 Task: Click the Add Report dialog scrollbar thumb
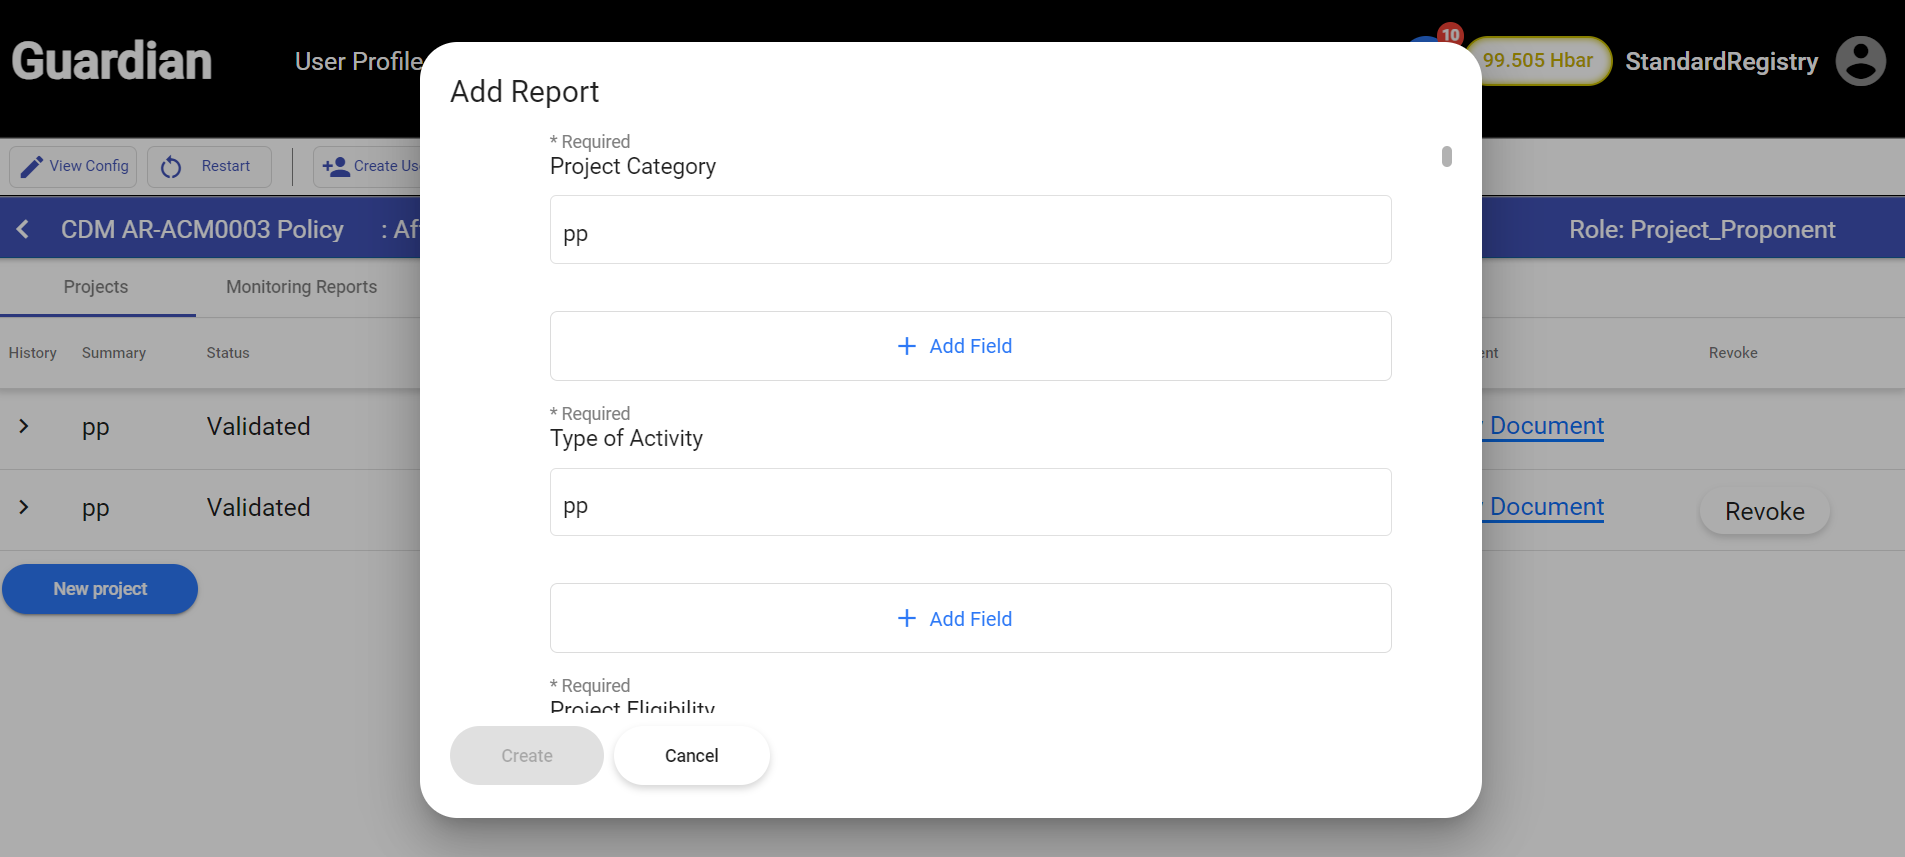(x=1446, y=157)
